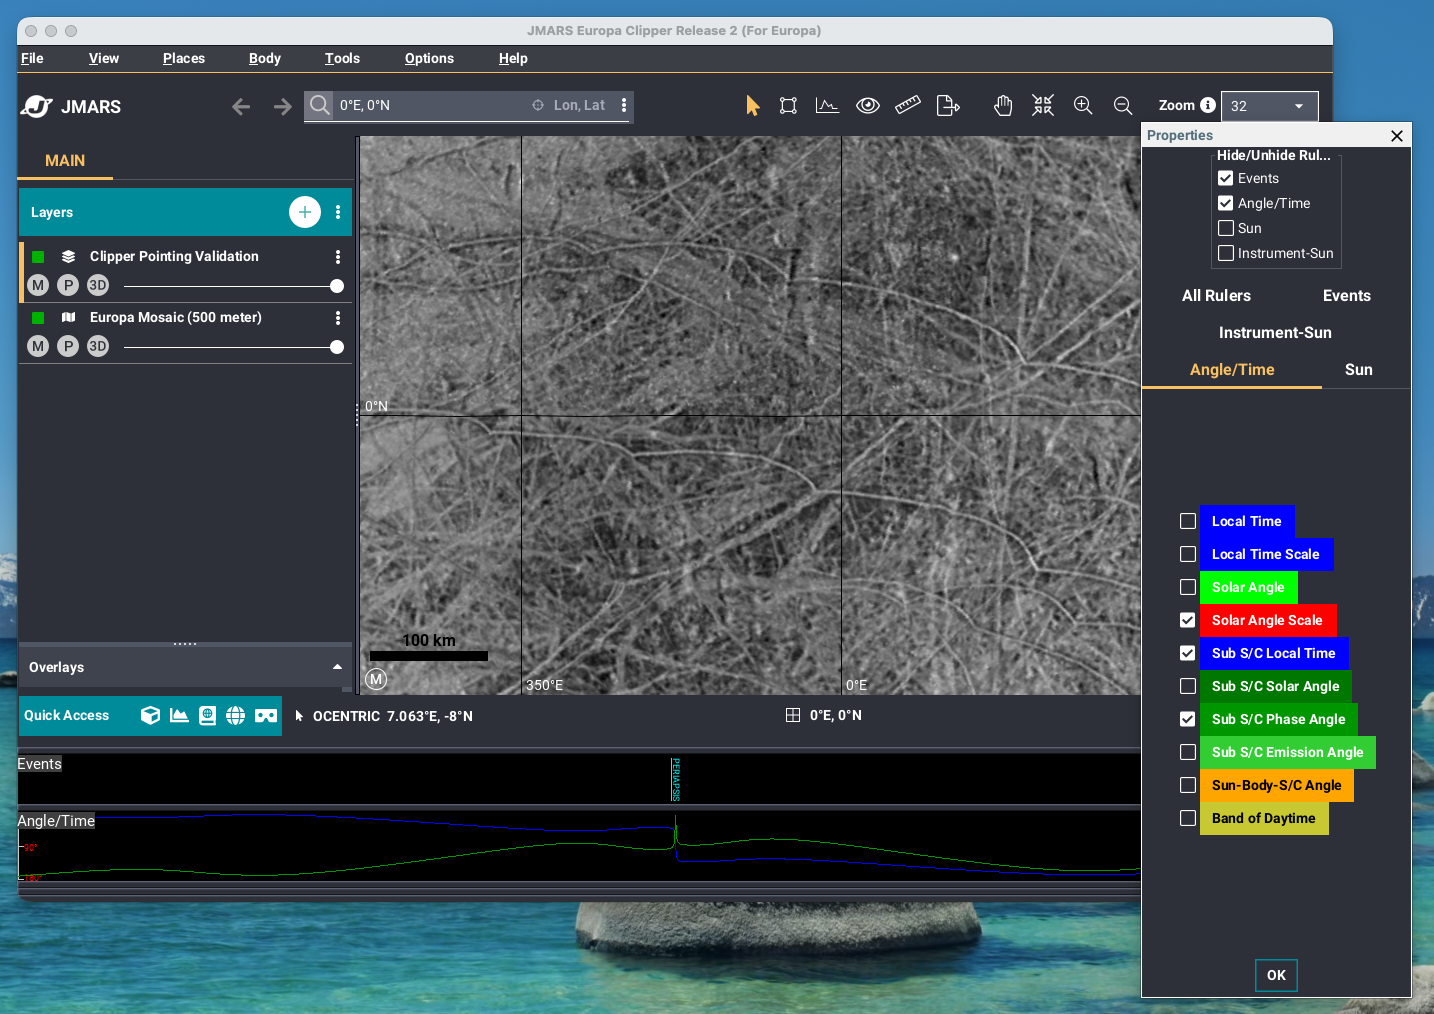The width and height of the screenshot is (1434, 1014).
Task: Click the Sub S/C Emission Angle color button
Action: pos(1288,752)
